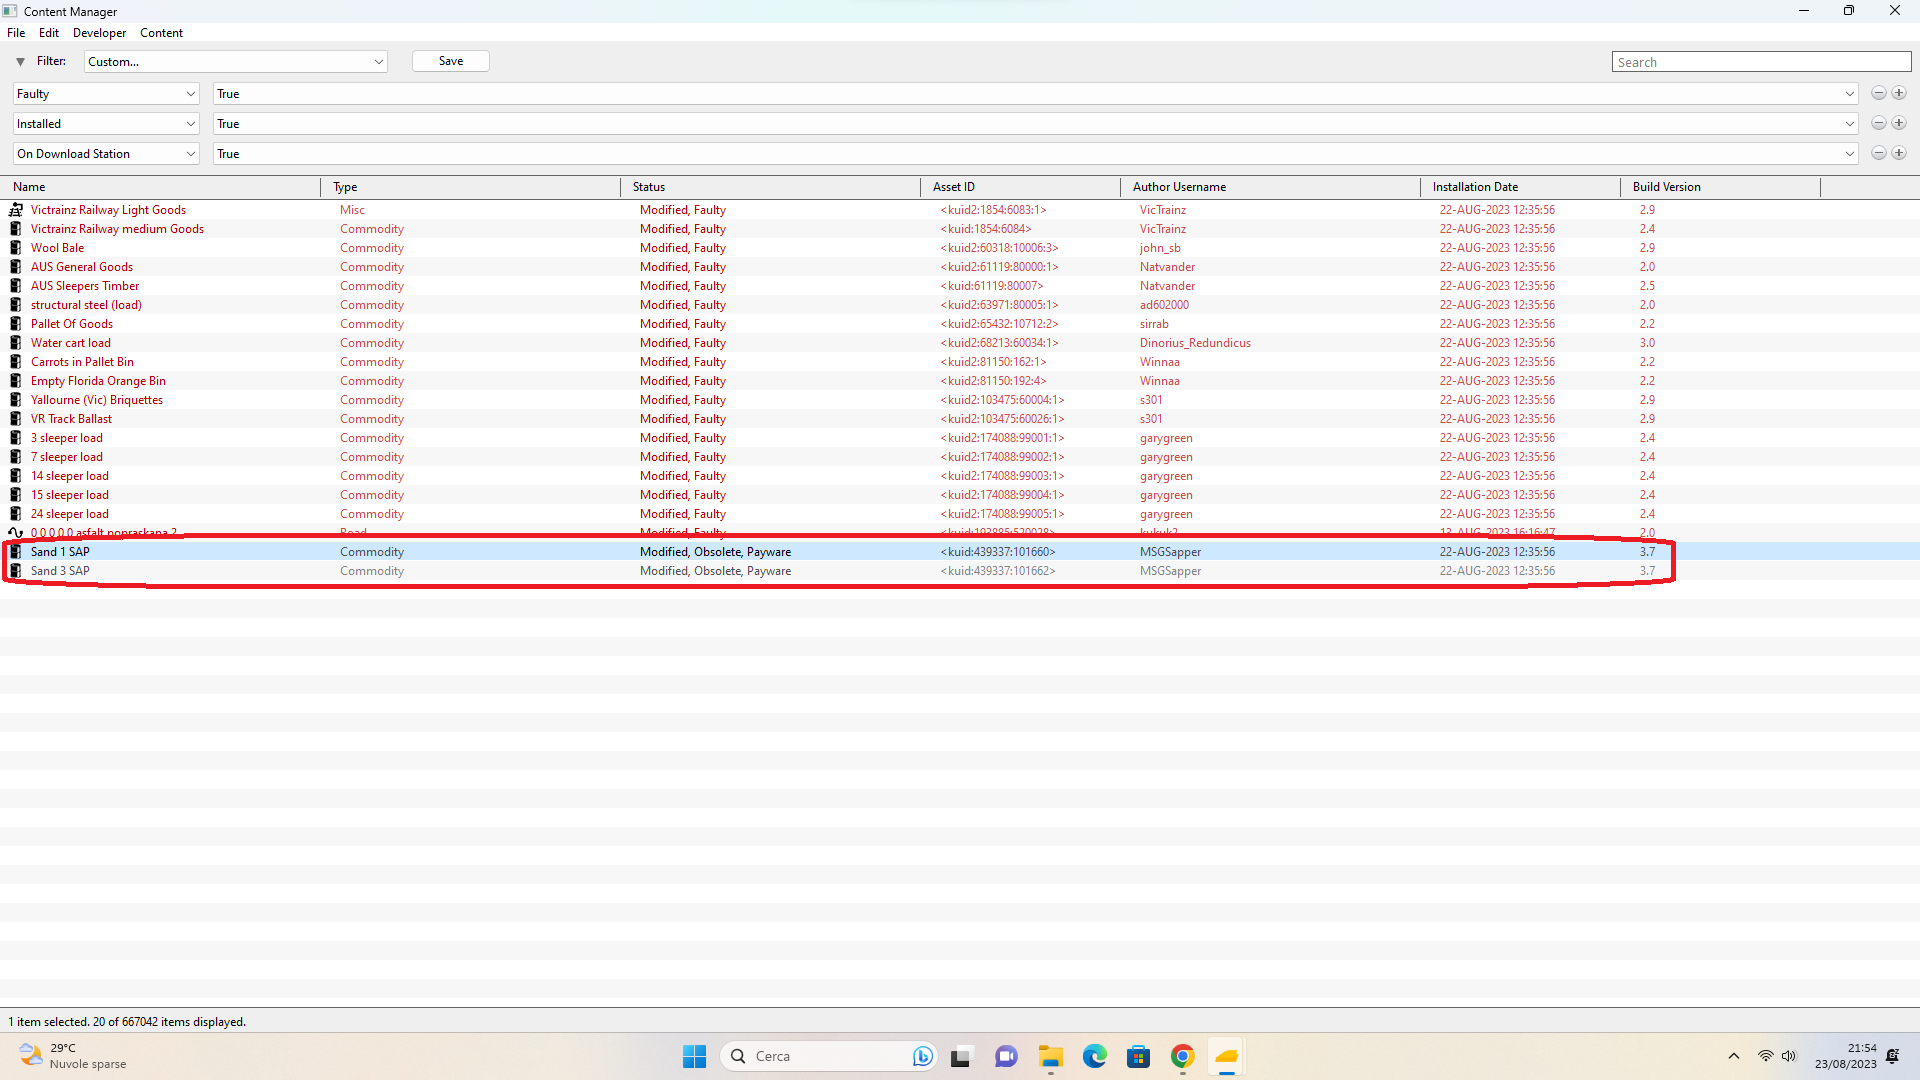This screenshot has height=1080, width=1920.
Task: Add a filter after On Download Station row
Action: [x=1899, y=154]
